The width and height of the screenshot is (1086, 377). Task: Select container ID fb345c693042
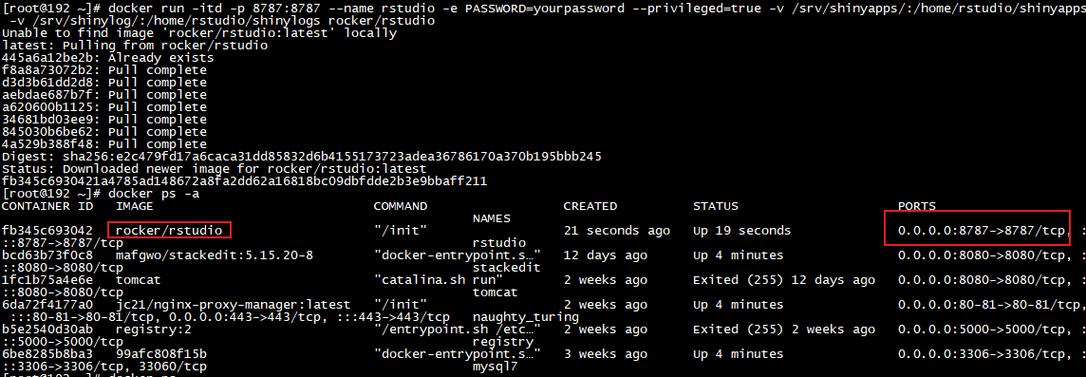click(x=48, y=230)
